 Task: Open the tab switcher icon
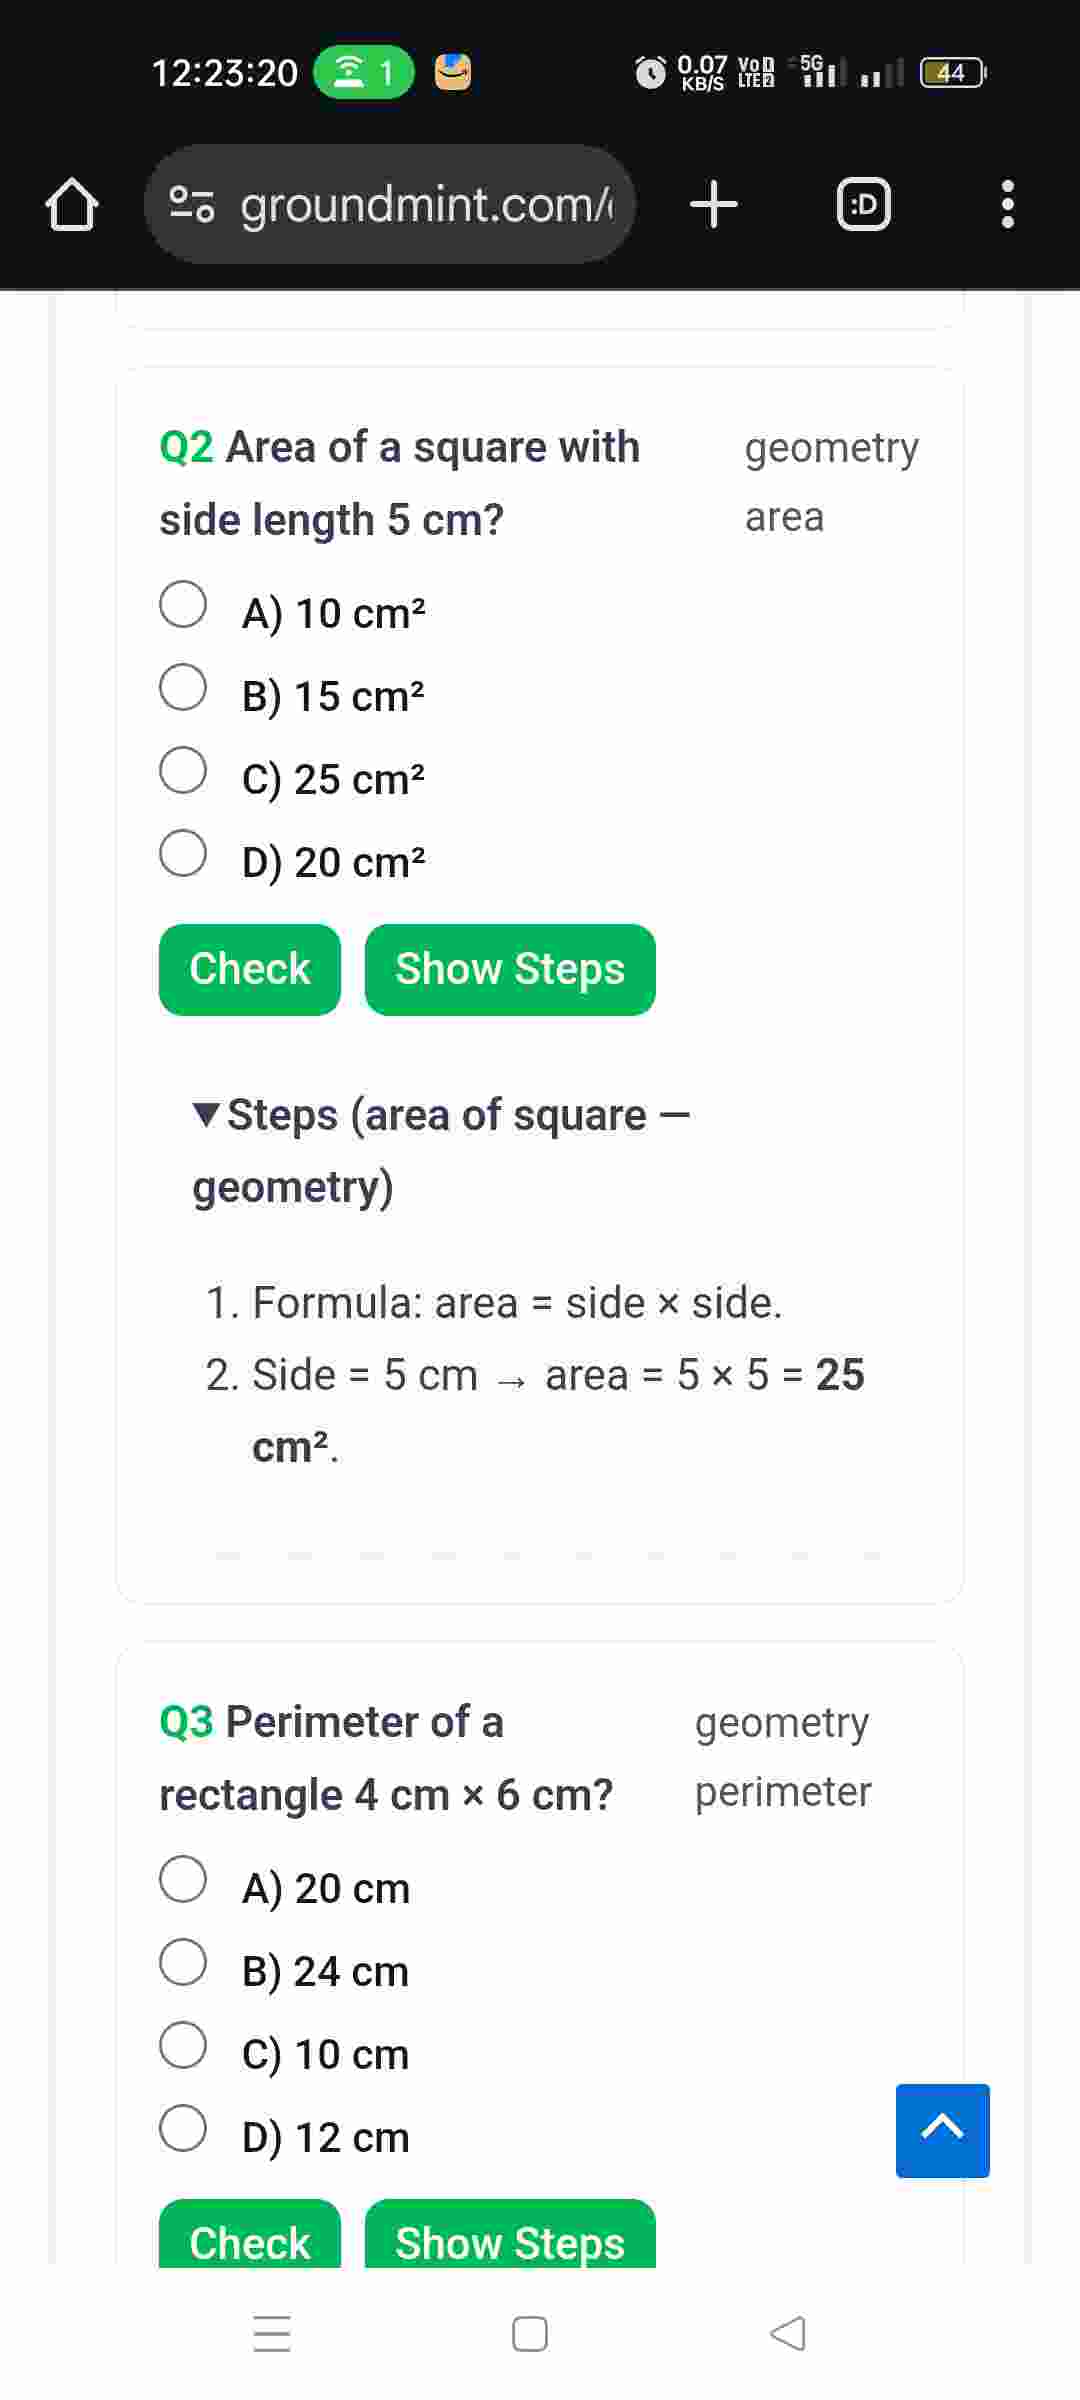point(863,205)
